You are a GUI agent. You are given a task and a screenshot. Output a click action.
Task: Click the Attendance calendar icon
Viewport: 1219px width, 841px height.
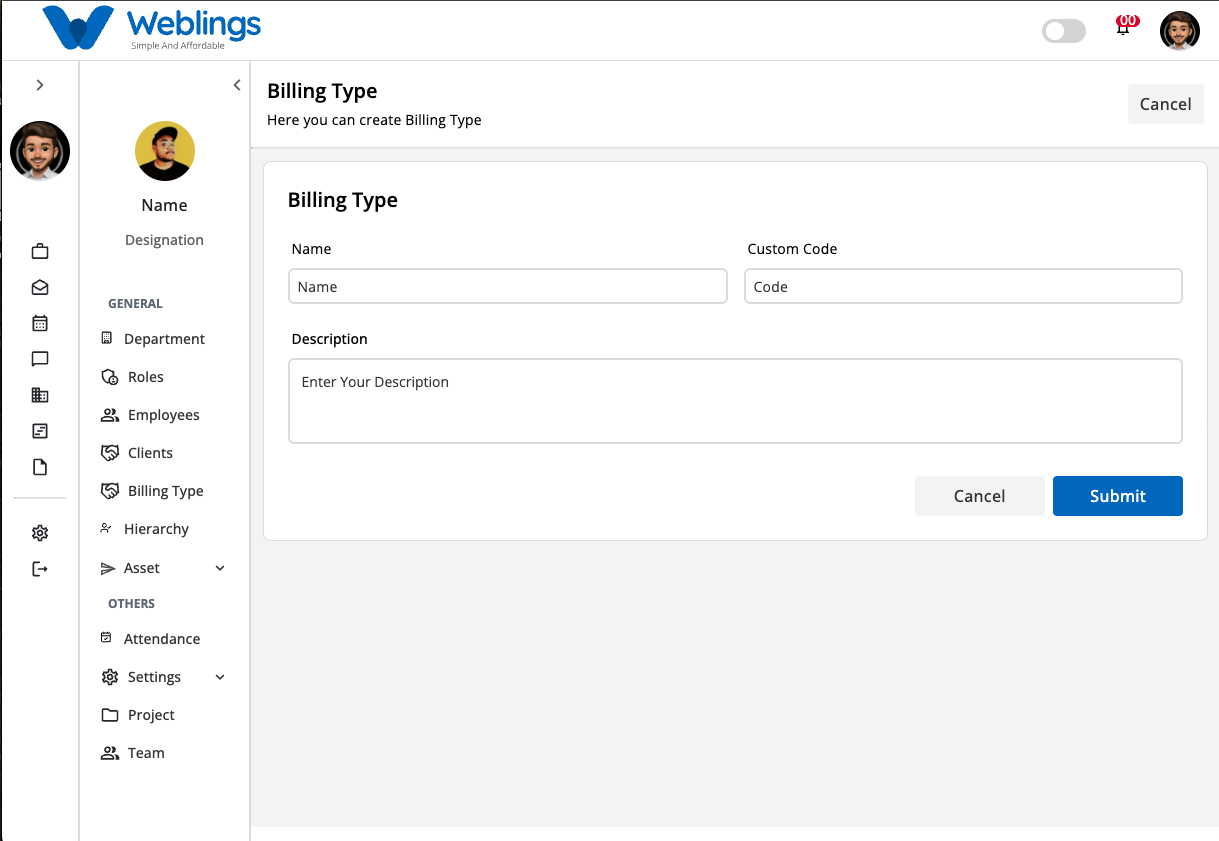point(107,638)
